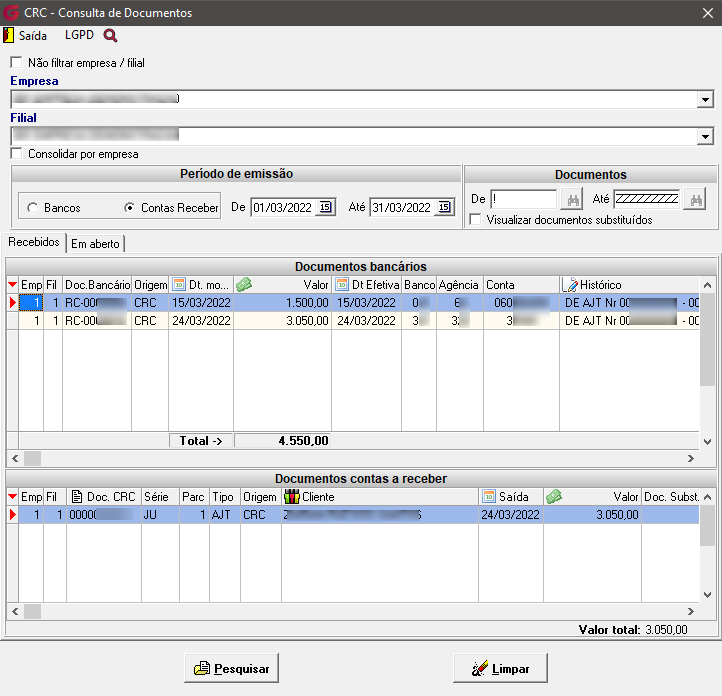The width and height of the screenshot is (722, 696).
Task: Click the Conta column header
Action: pyautogui.click(x=521, y=285)
